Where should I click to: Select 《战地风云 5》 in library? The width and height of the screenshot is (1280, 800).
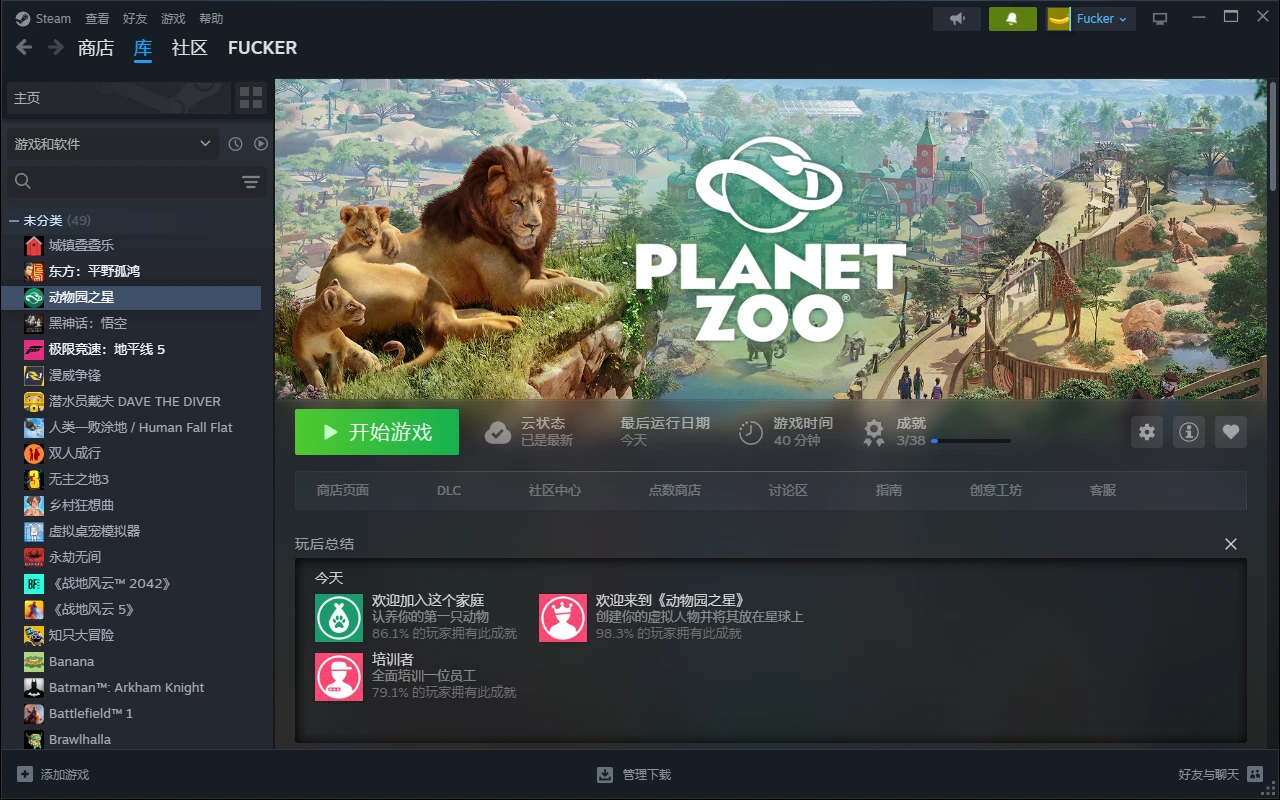[x=91, y=609]
